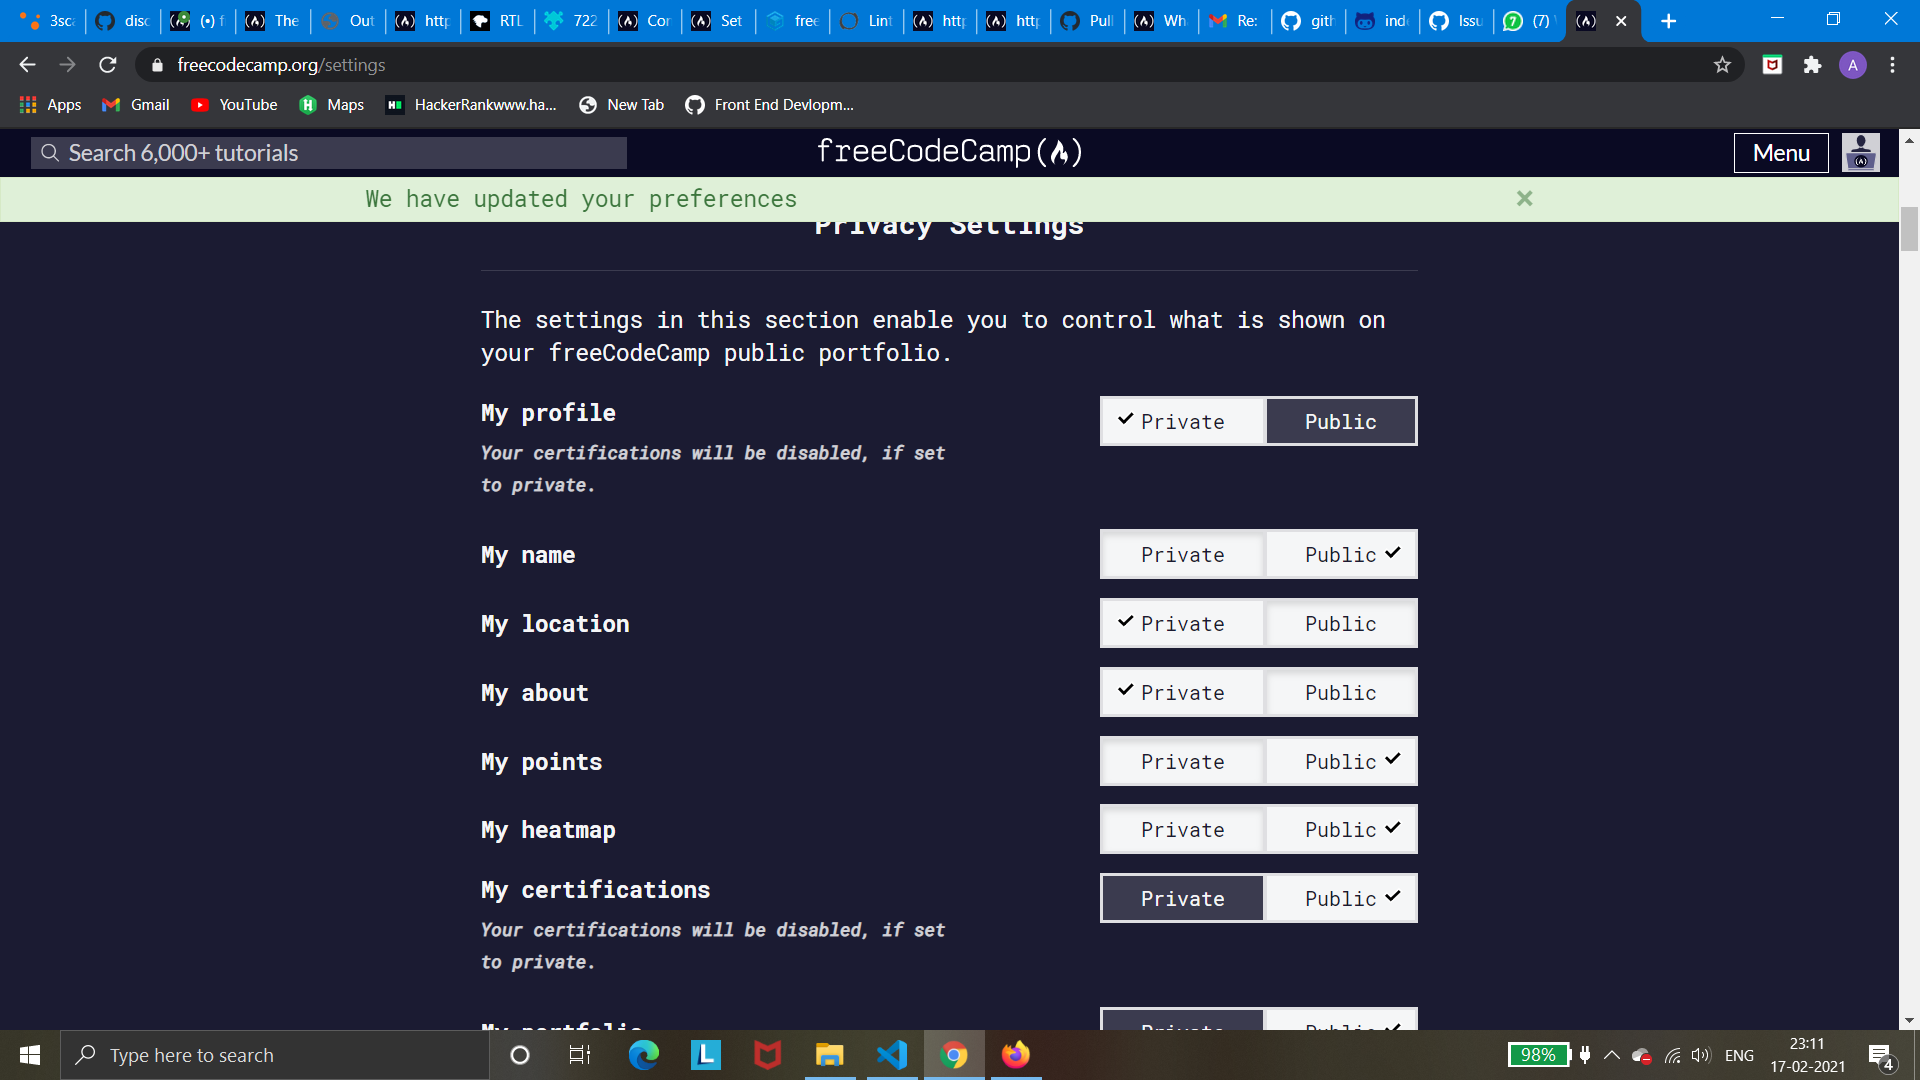The height and width of the screenshot is (1080, 1920).
Task: Make My certifications Public
Action: pyautogui.click(x=1340, y=898)
